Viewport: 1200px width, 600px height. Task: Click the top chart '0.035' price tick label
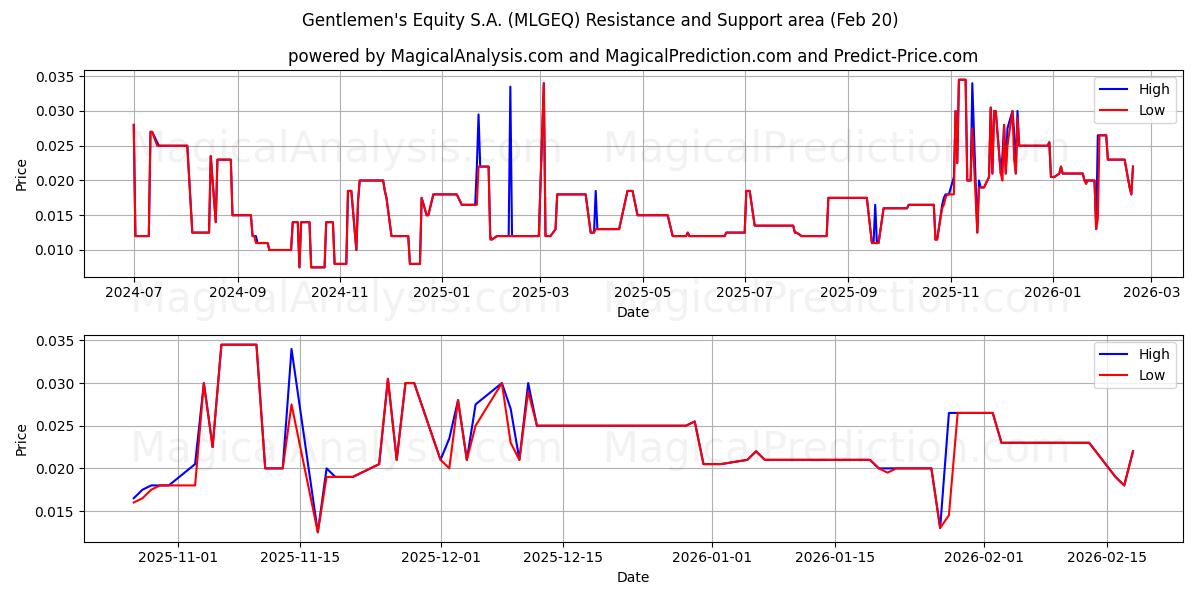(57, 77)
